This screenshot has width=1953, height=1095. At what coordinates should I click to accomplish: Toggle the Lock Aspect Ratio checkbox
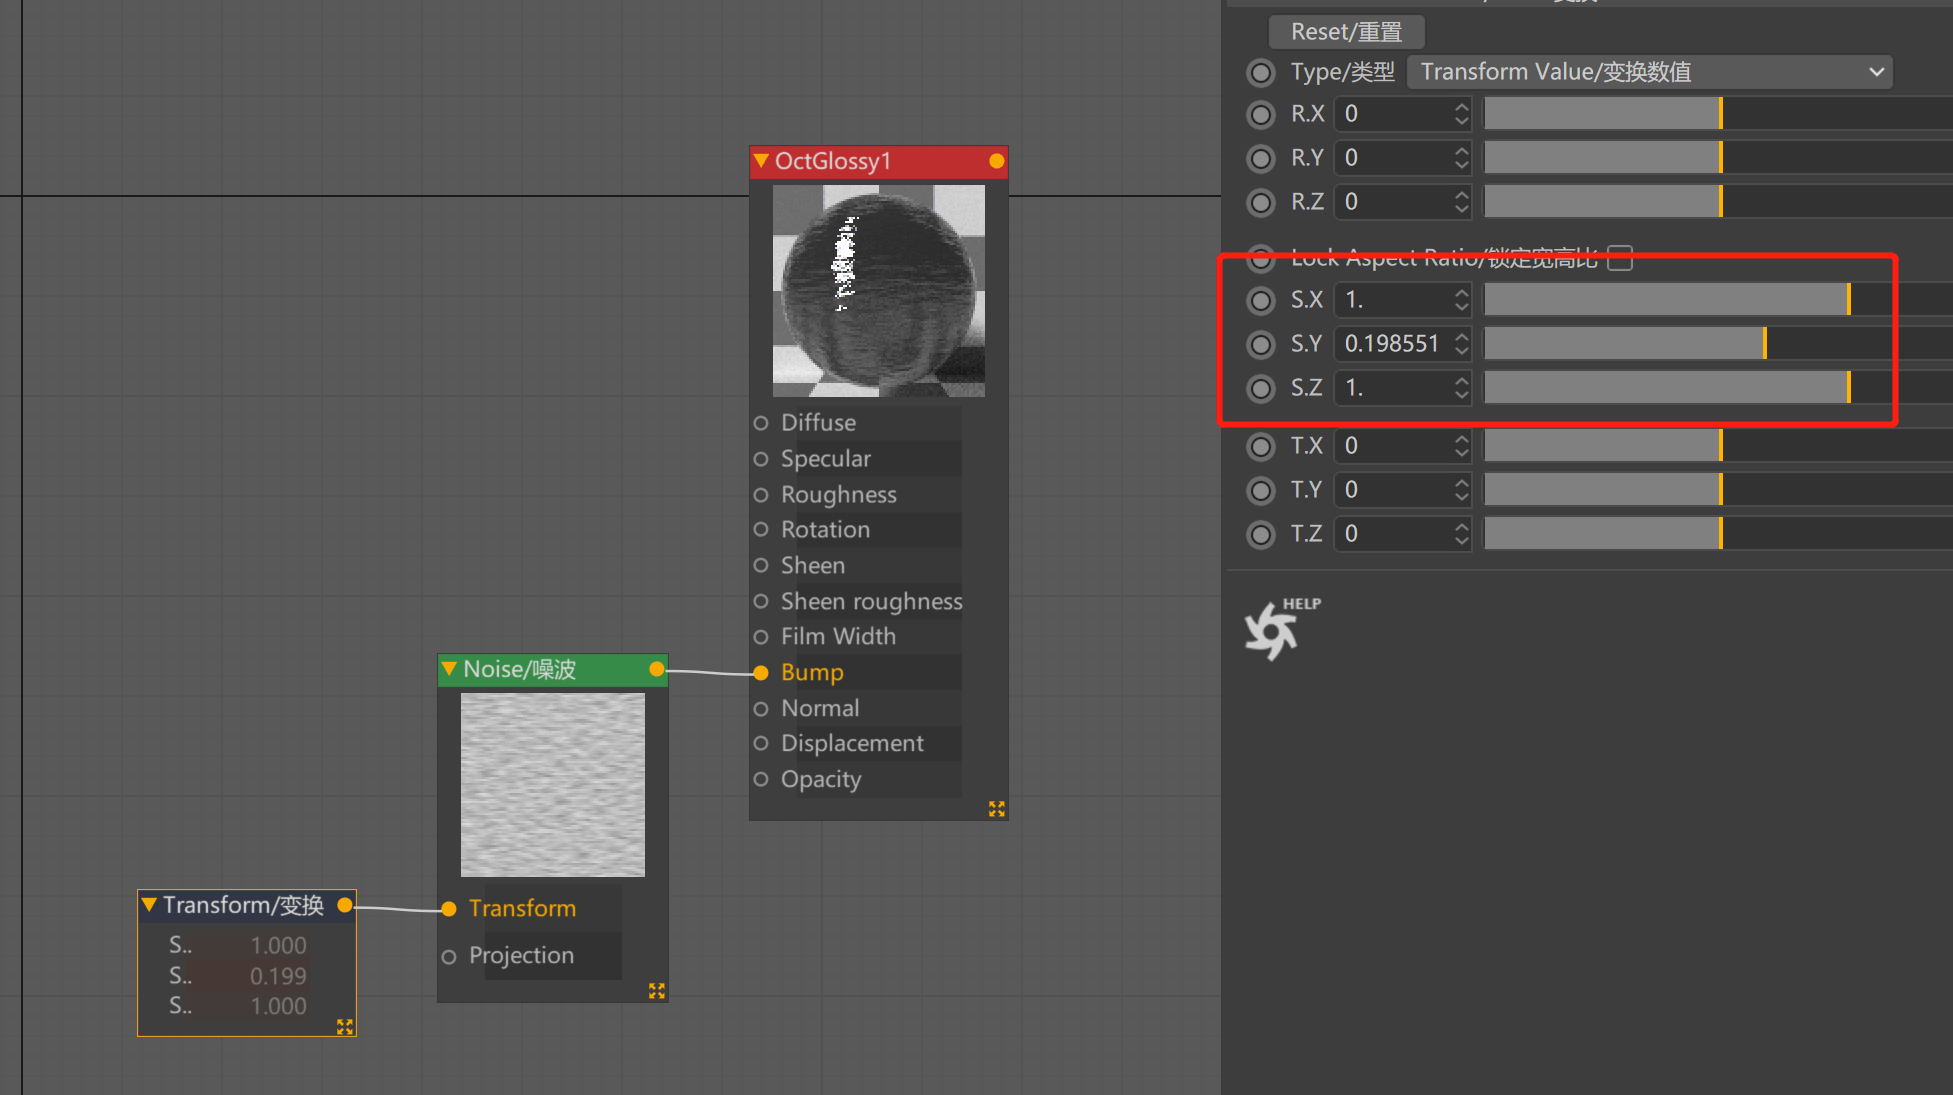pyautogui.click(x=1620, y=258)
